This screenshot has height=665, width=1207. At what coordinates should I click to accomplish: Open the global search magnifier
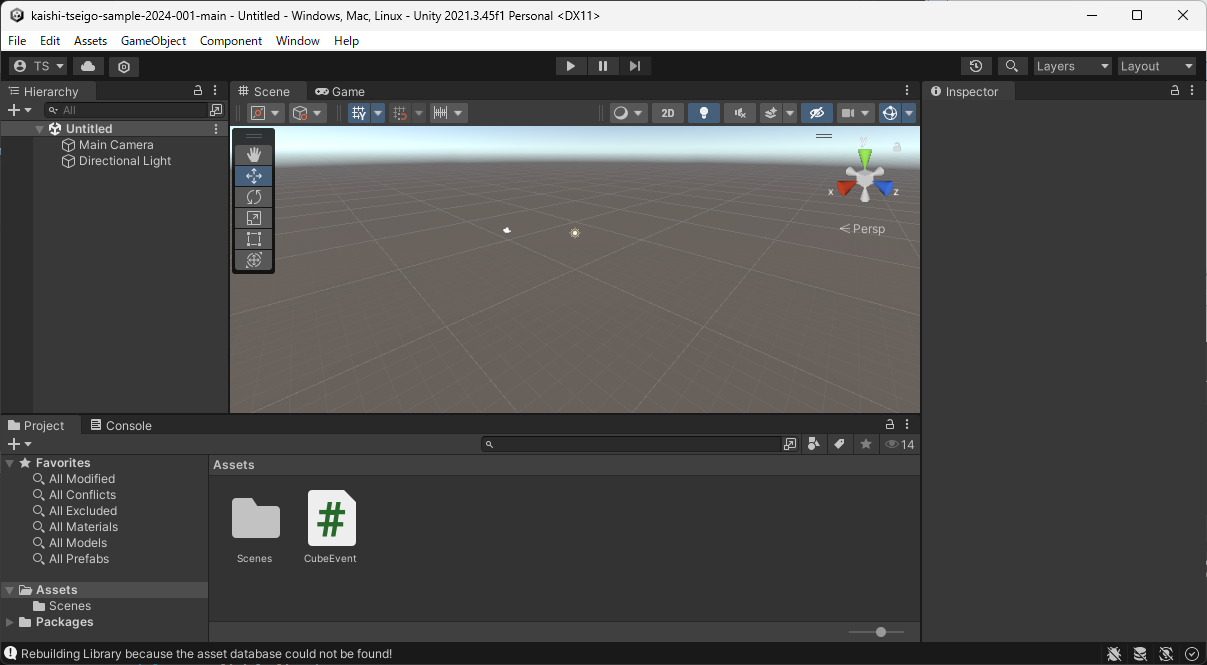(1012, 66)
